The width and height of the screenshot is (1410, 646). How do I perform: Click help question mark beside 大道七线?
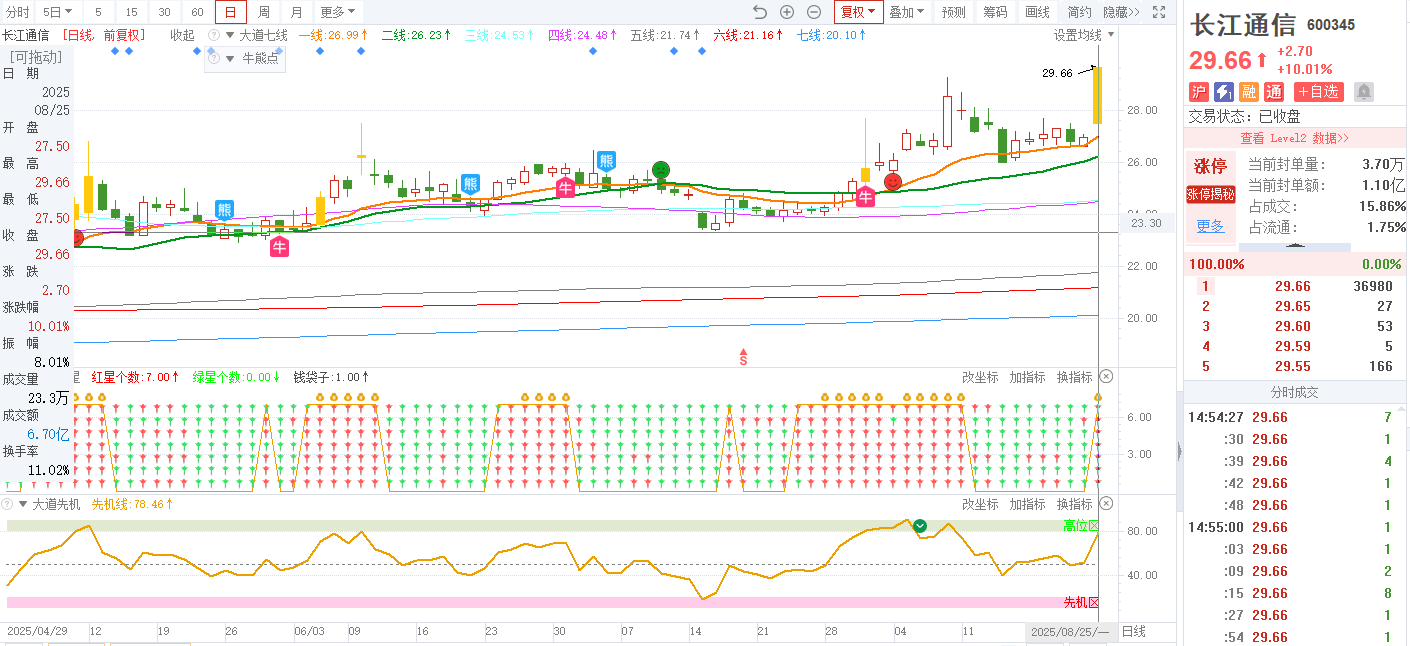pos(213,35)
